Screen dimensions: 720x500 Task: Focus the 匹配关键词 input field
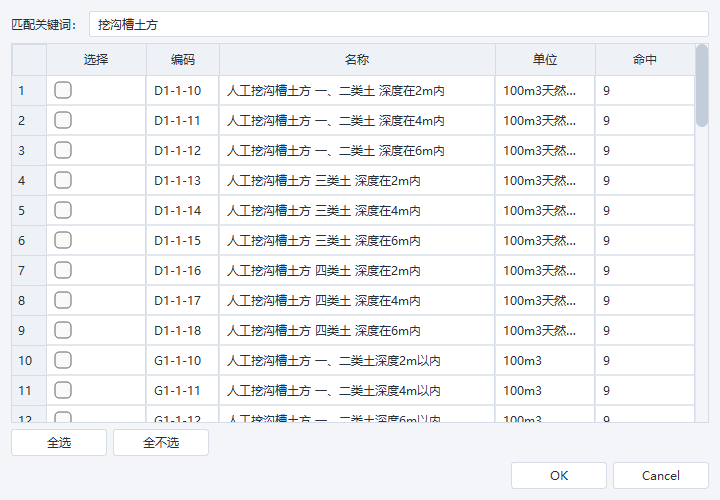click(399, 24)
